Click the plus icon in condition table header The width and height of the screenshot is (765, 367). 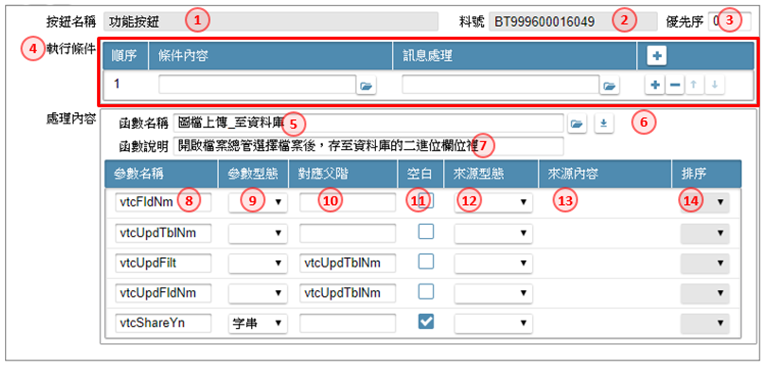tap(657, 56)
